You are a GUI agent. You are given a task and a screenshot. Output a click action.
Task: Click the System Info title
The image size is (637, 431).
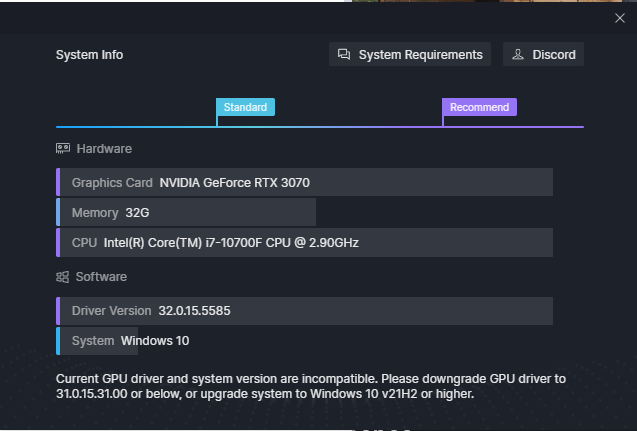pos(89,55)
